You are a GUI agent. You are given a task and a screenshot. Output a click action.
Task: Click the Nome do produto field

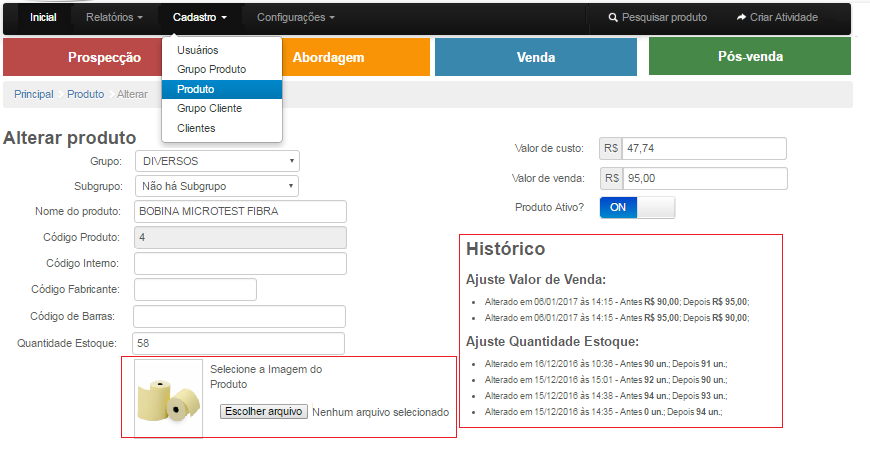point(240,211)
